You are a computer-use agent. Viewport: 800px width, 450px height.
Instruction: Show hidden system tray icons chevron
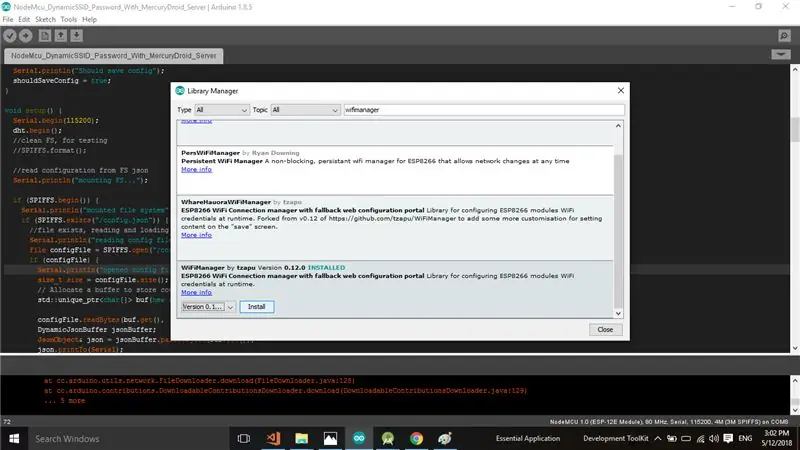pos(658,438)
